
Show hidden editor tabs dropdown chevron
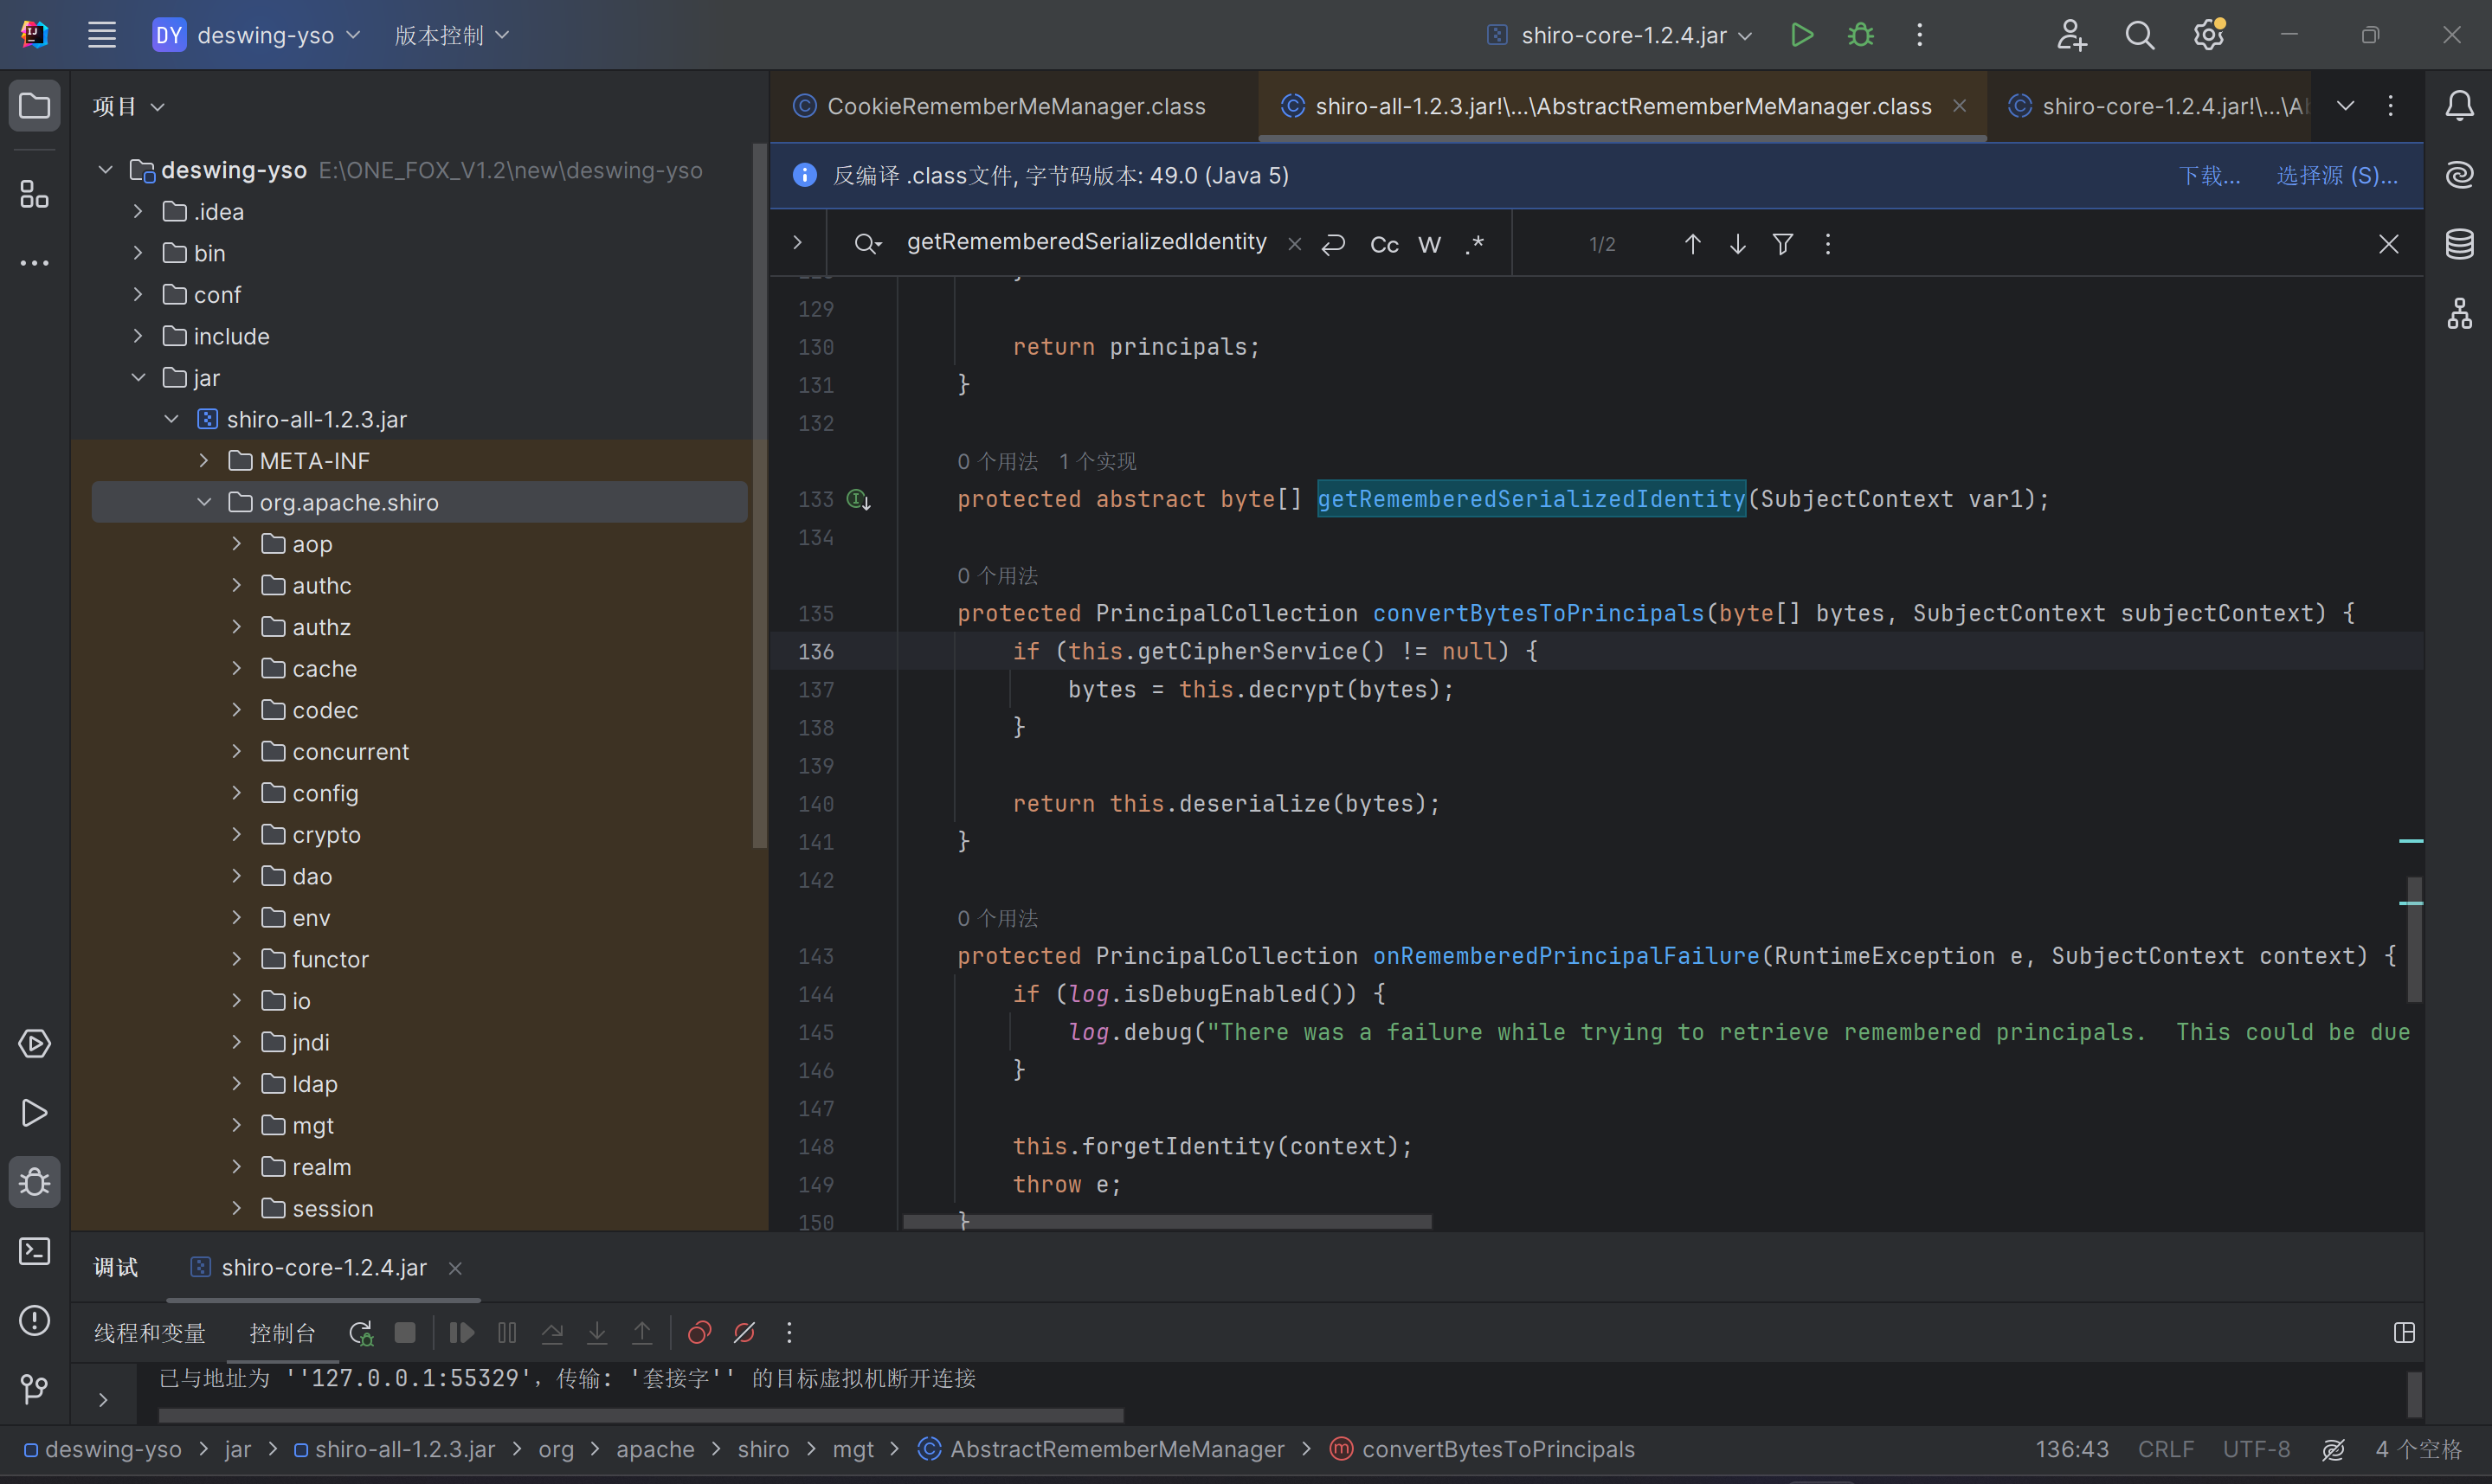click(2345, 105)
